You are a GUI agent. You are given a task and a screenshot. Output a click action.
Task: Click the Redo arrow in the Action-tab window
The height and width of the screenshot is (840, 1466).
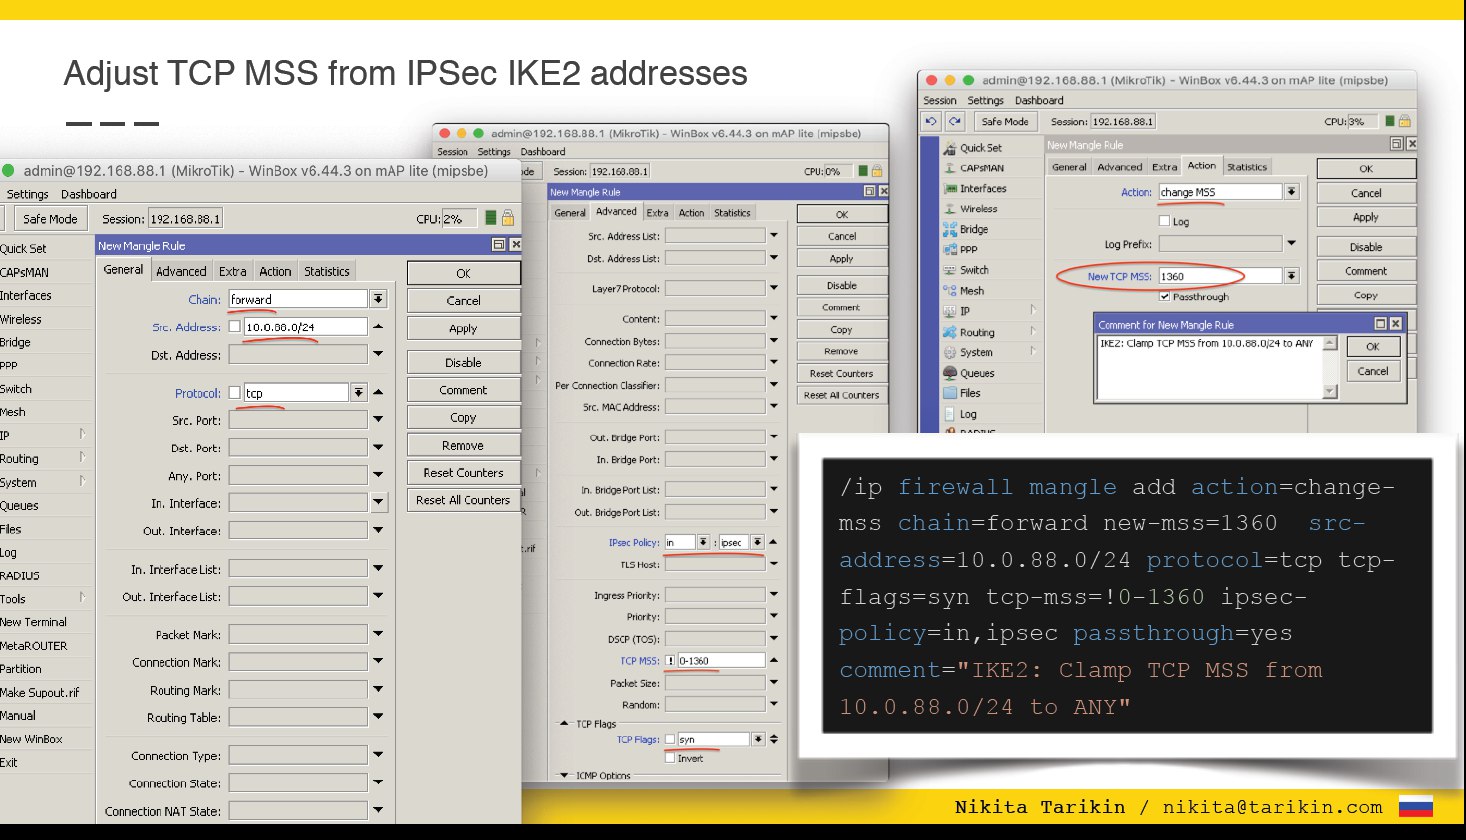[x=955, y=121]
